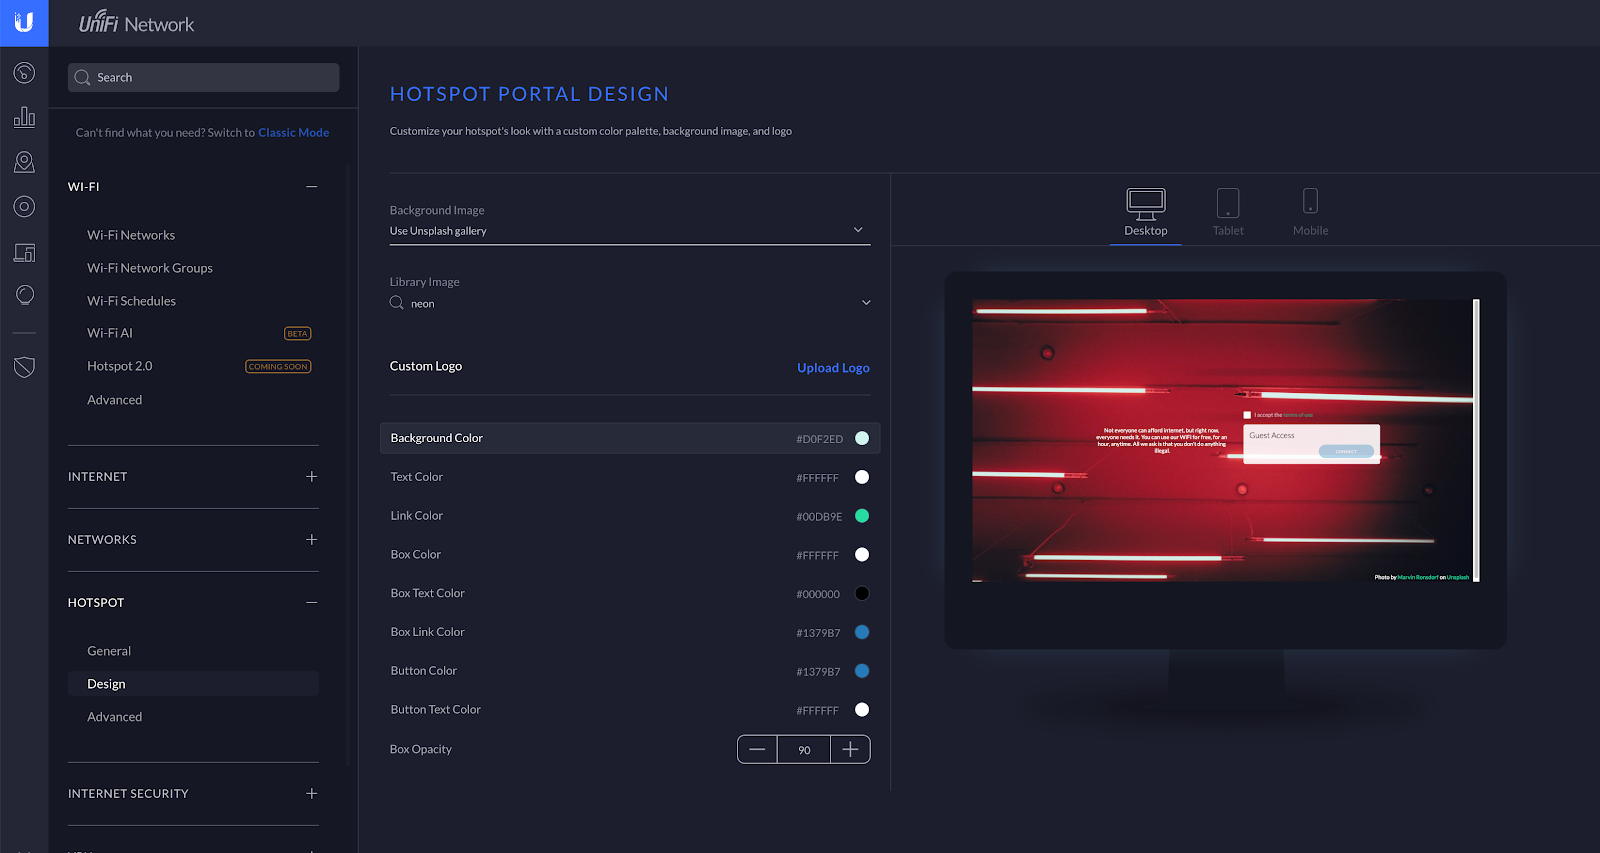Pick the Link Color swatch
Viewport: 1600px width, 853px height.
(x=862, y=516)
